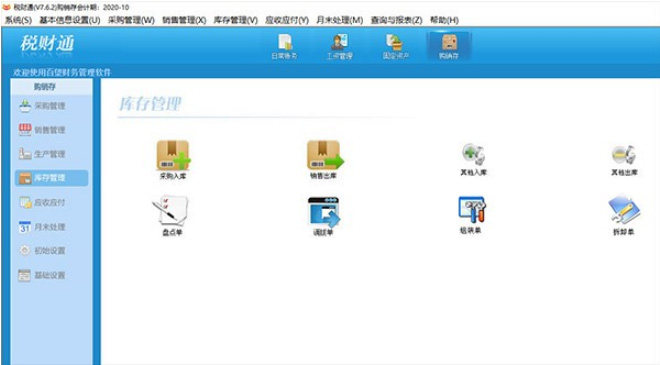Select 采购管理 in the left sidebar
The height and width of the screenshot is (365, 660).
tap(43, 106)
